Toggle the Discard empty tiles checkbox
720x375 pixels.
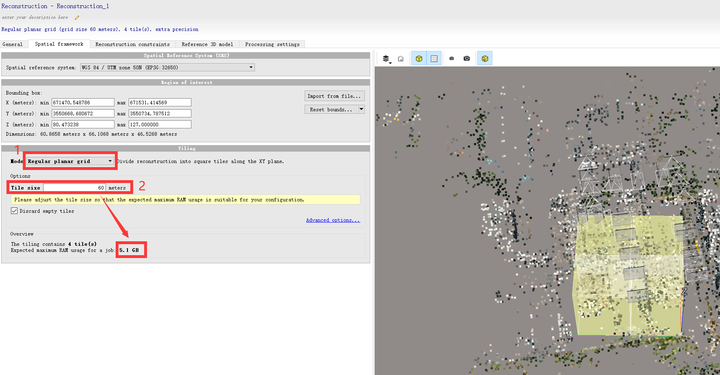(x=14, y=211)
